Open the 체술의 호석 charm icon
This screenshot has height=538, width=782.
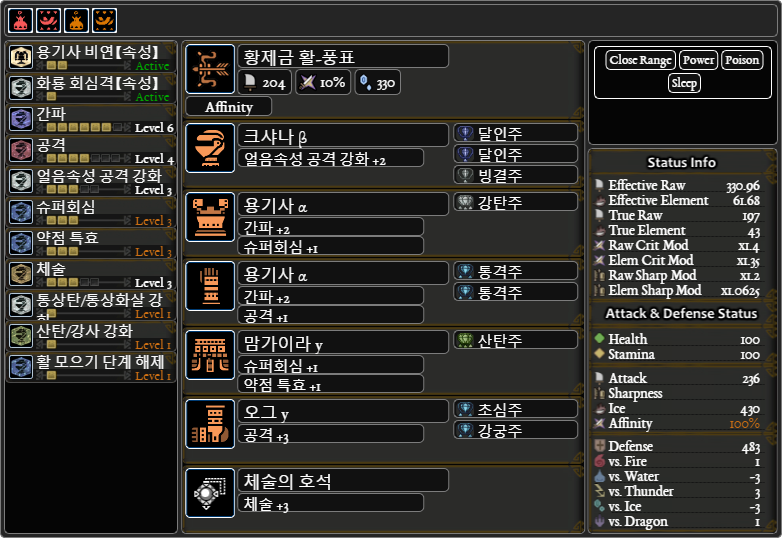210,493
